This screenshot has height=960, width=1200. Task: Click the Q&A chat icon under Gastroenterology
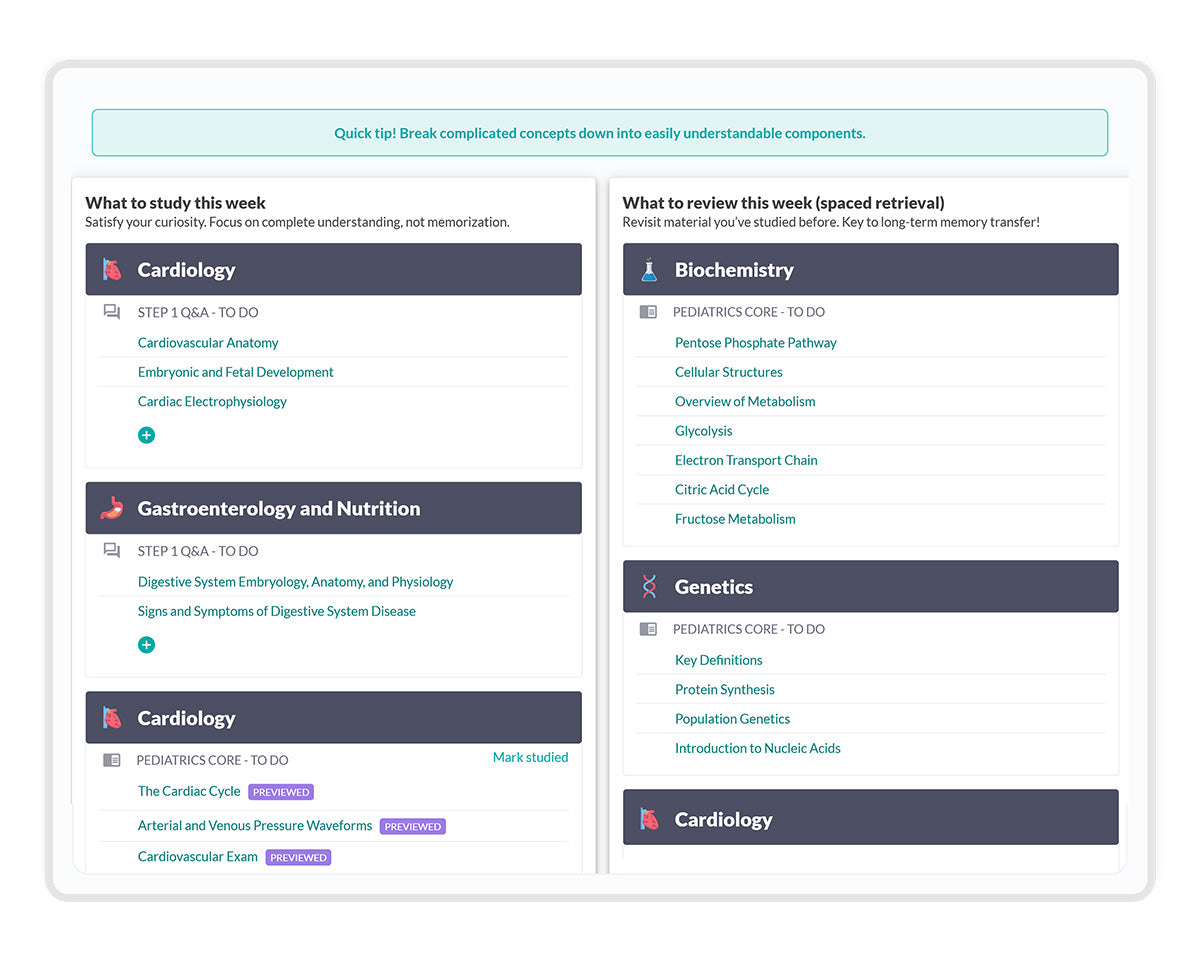coord(112,551)
